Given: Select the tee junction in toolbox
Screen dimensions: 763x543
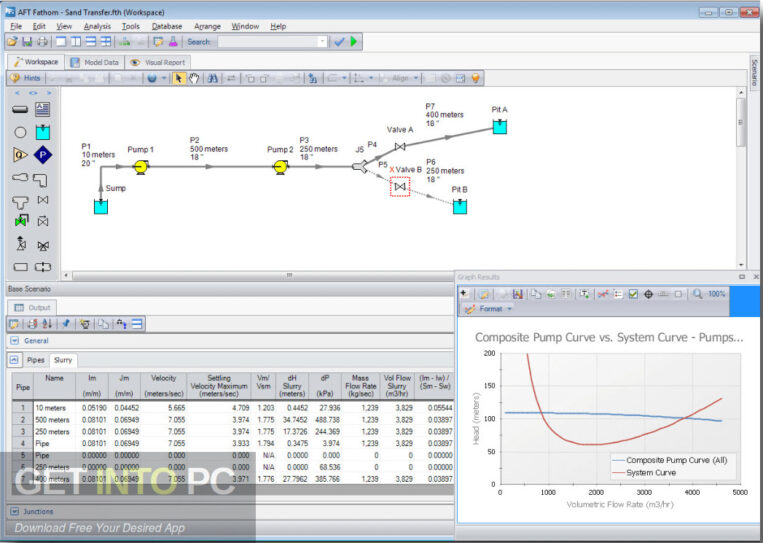Looking at the screenshot, I should pos(20,201).
